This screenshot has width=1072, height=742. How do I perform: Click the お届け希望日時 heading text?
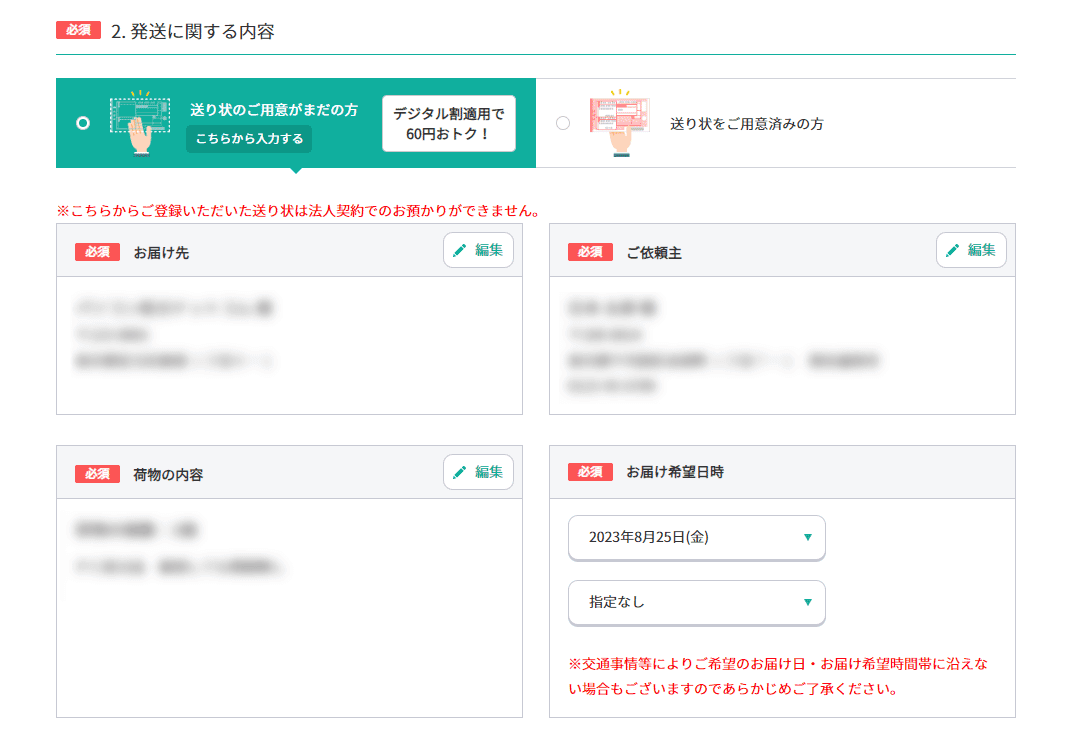point(675,472)
